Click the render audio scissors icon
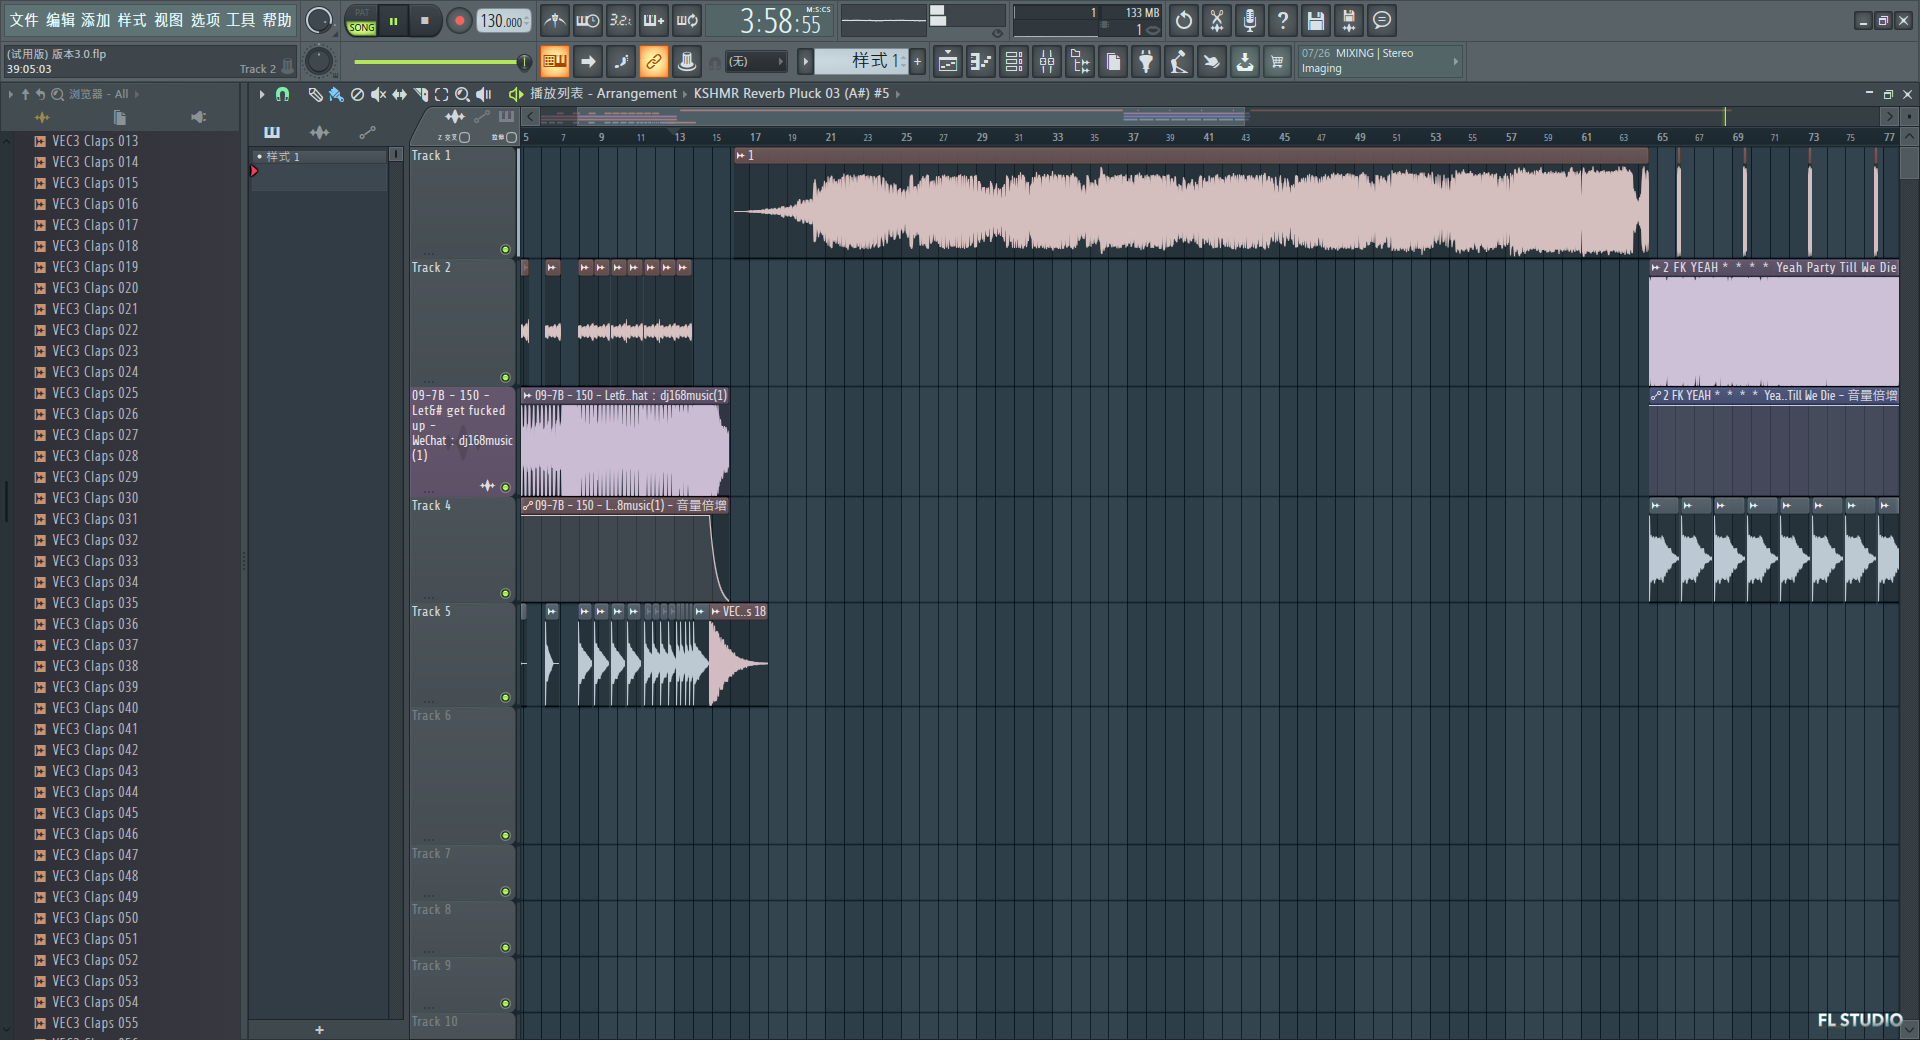 pyautogui.click(x=1216, y=20)
